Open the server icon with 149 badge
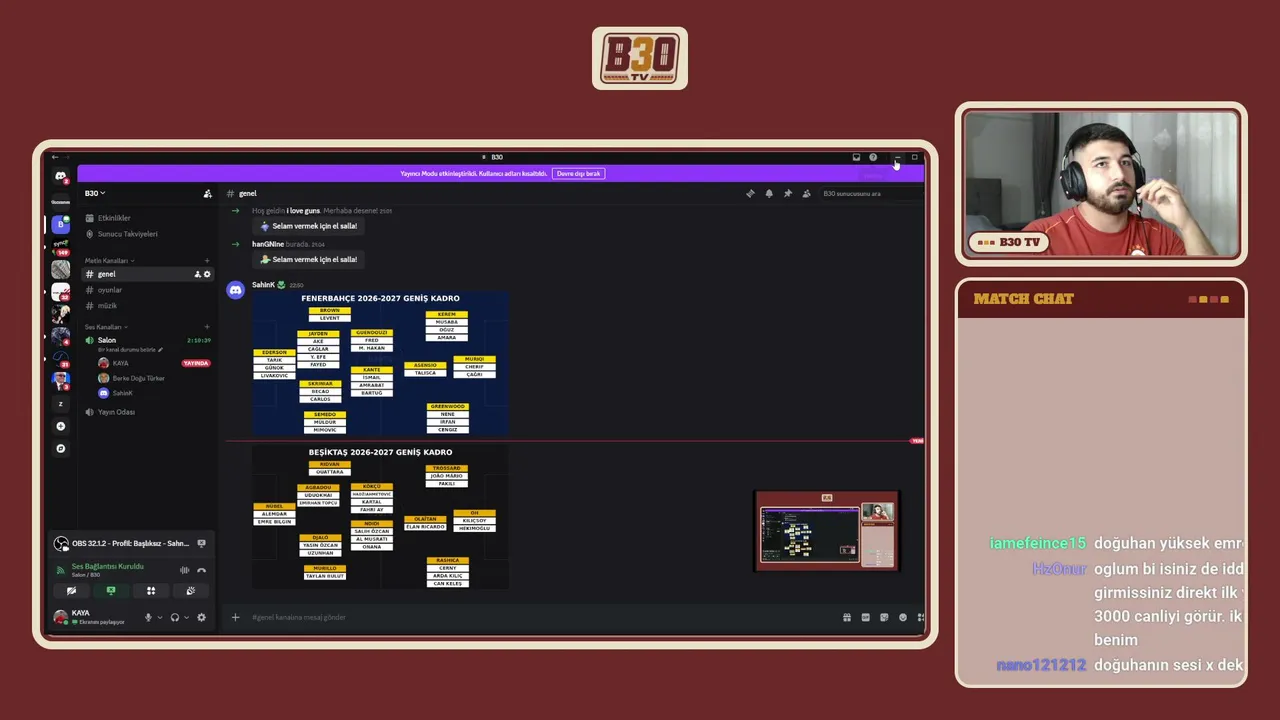The image size is (1280, 720). [x=61, y=247]
